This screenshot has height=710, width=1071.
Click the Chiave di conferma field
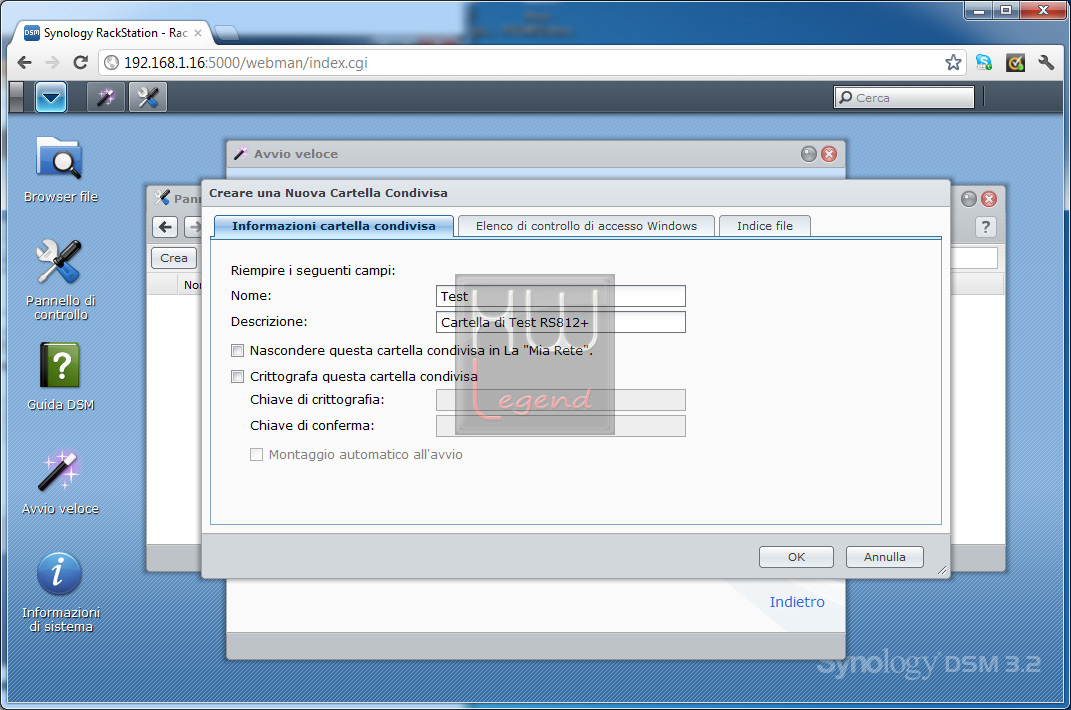[561, 426]
